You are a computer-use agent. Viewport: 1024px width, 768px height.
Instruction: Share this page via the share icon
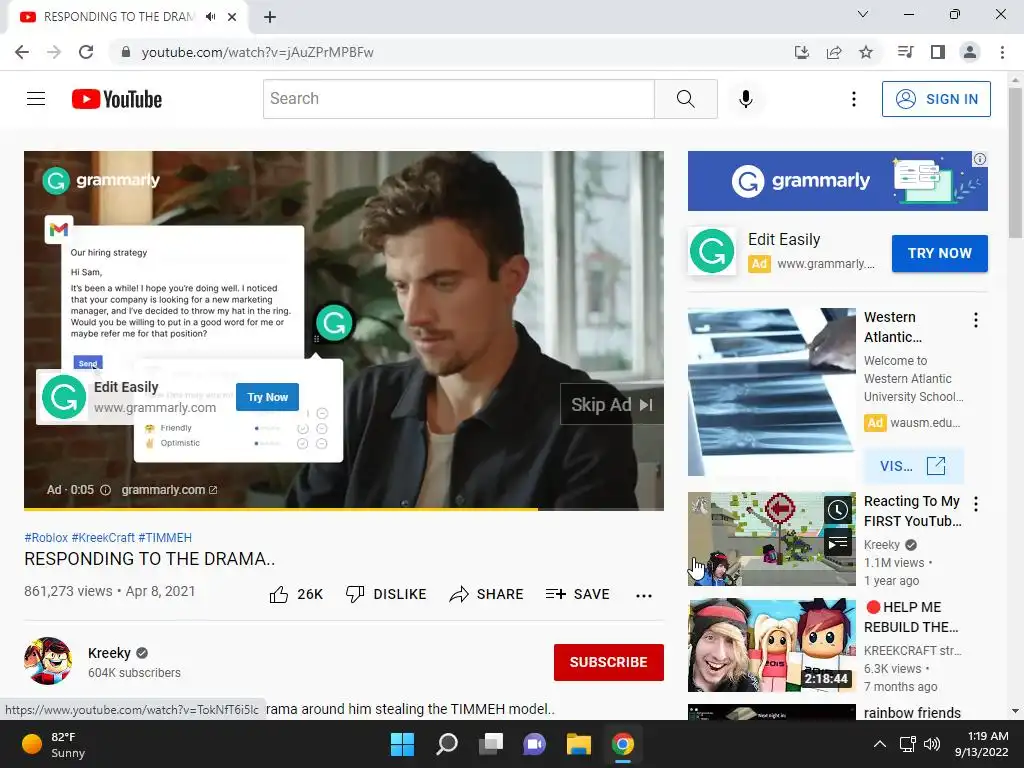coord(834,52)
